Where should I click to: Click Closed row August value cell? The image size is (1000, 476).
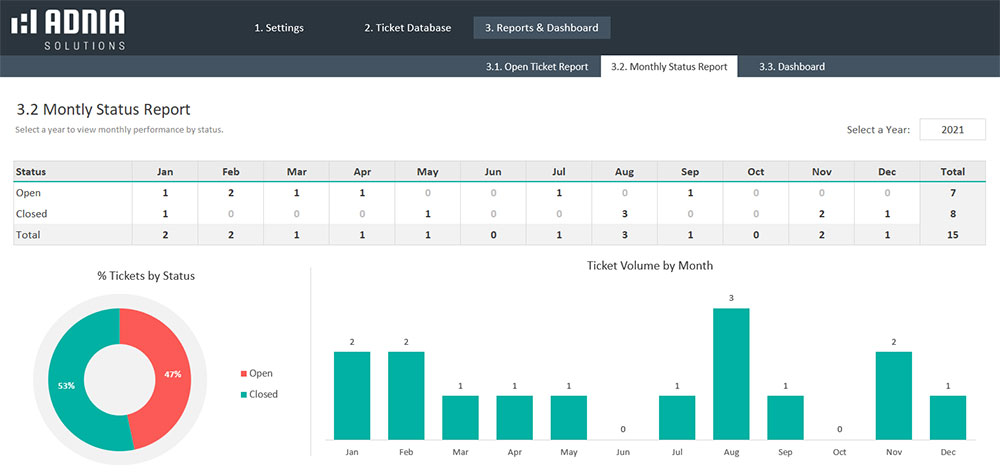[x=624, y=214]
